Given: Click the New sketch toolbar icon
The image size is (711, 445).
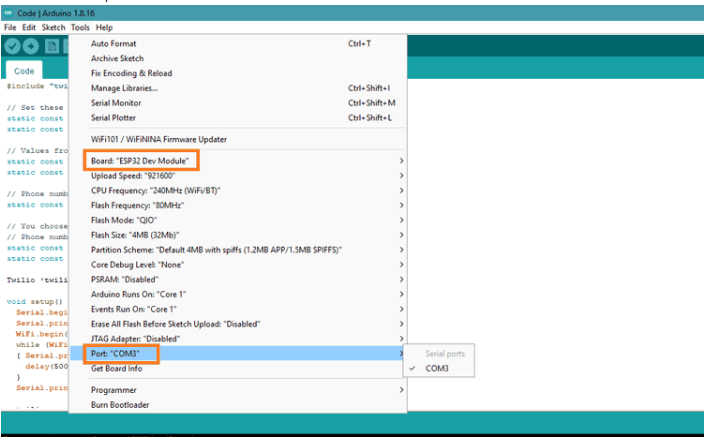Looking at the screenshot, I should (53, 46).
